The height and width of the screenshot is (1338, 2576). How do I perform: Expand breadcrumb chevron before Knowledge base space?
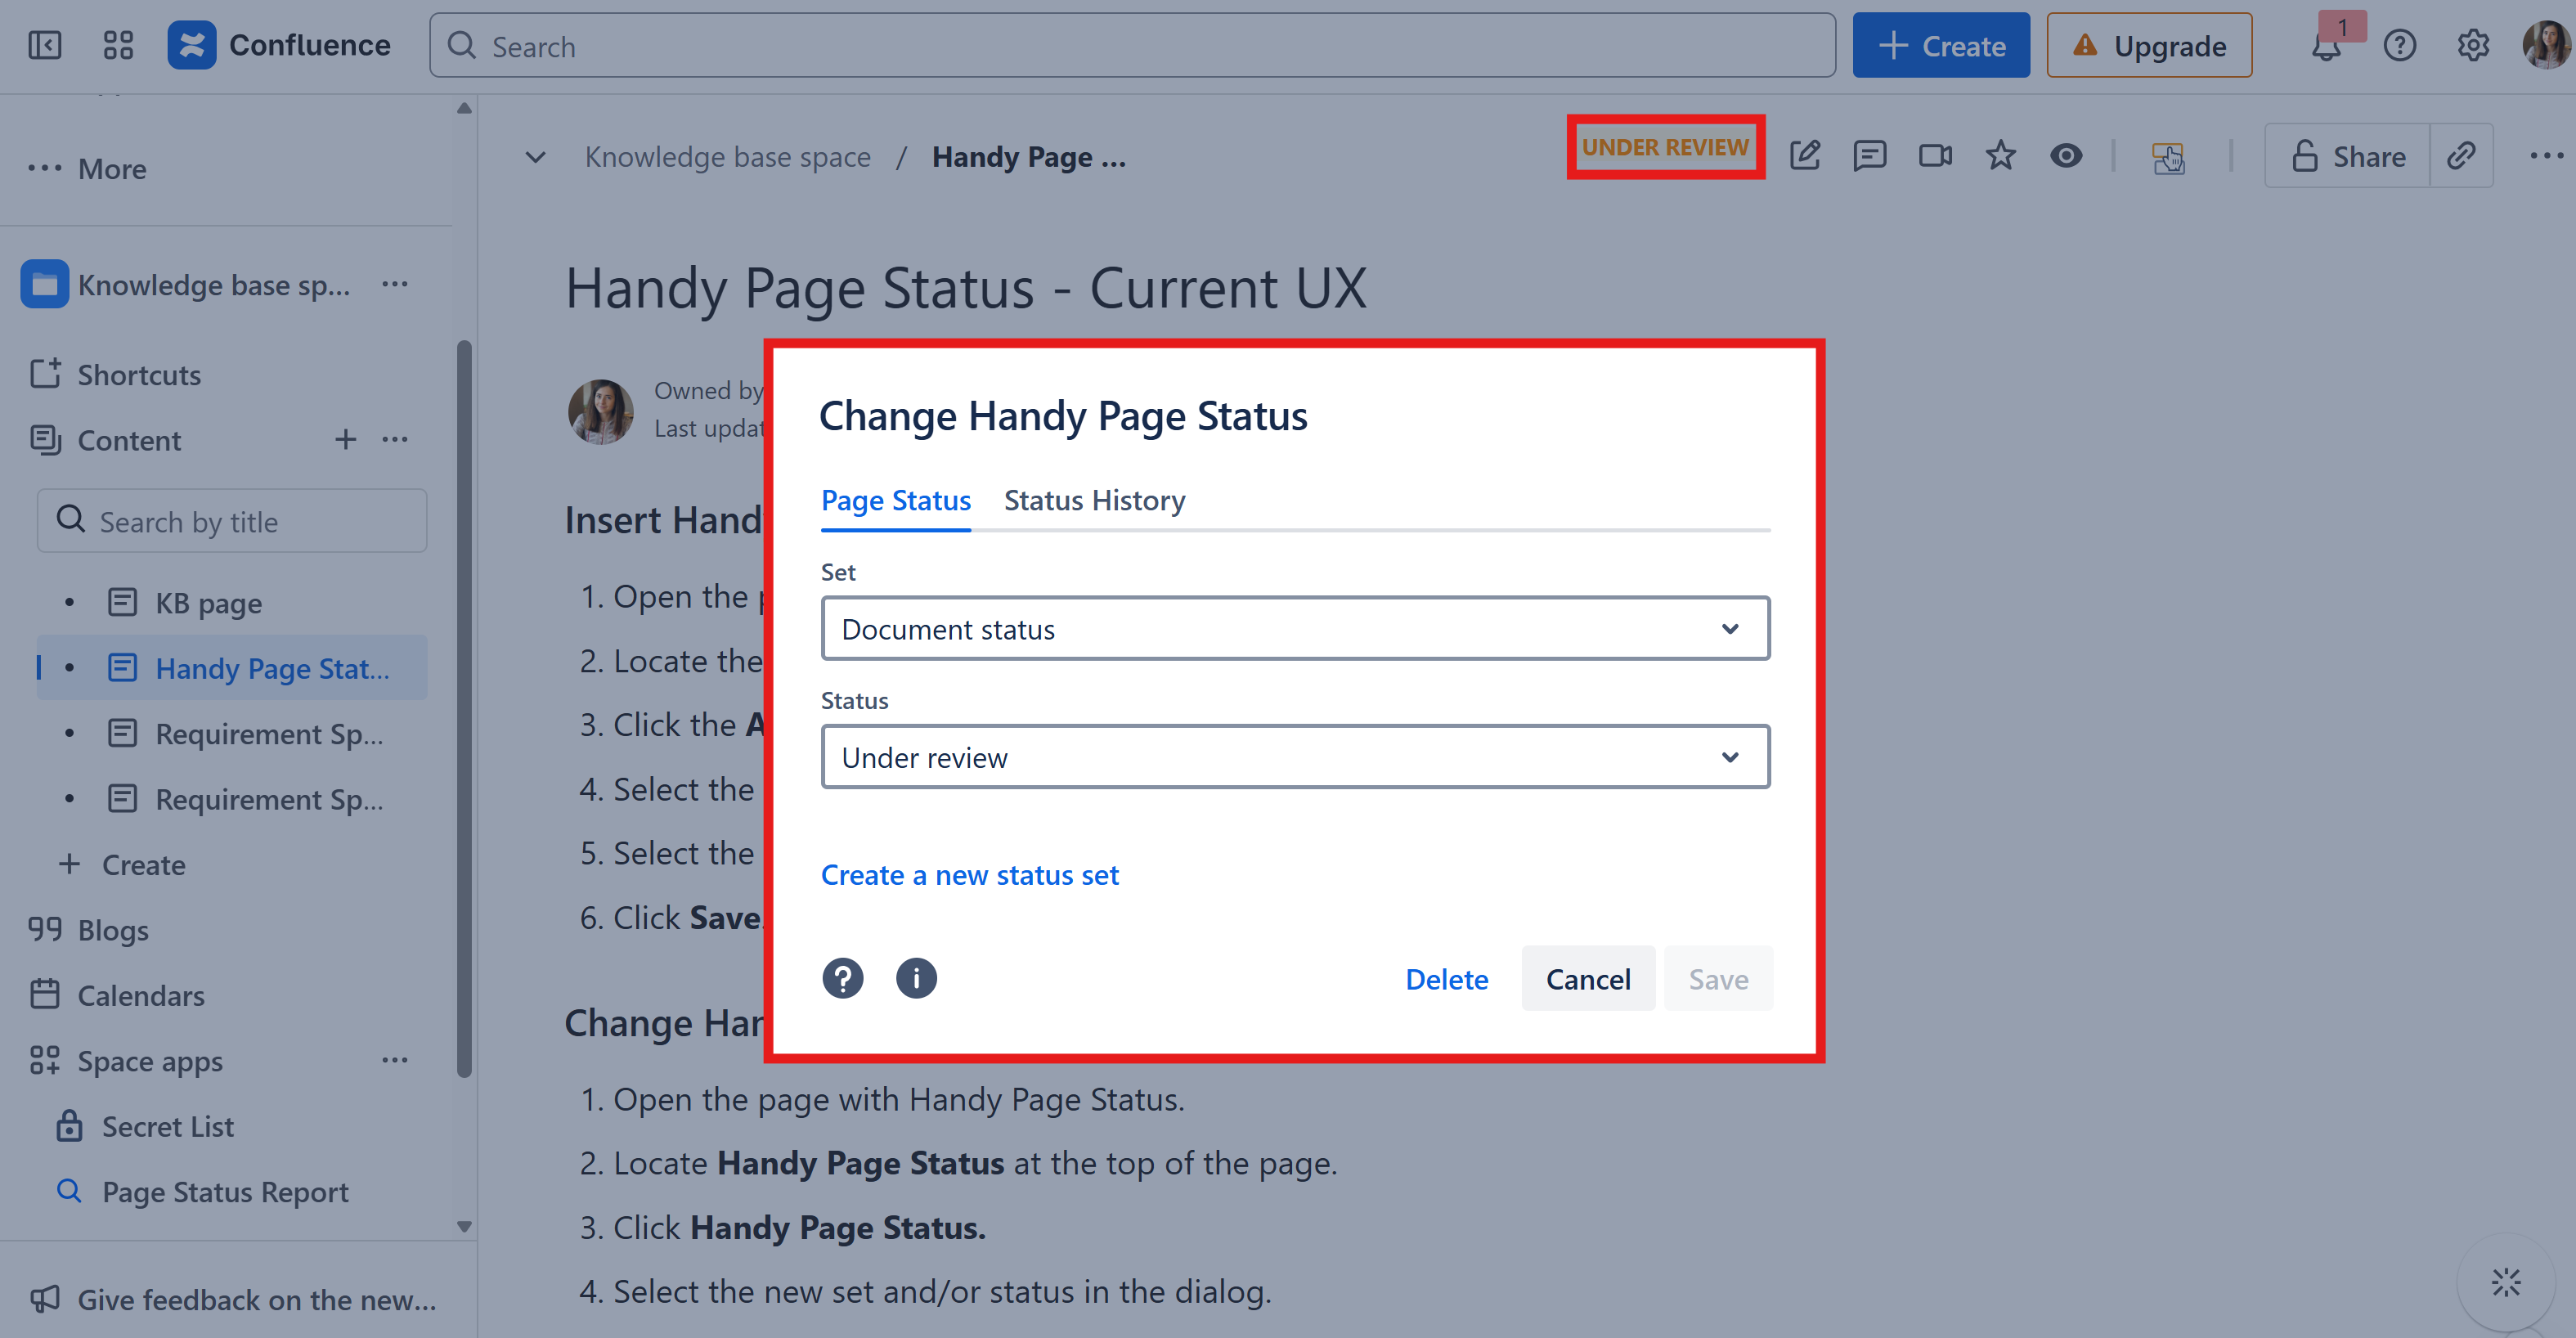point(536,157)
